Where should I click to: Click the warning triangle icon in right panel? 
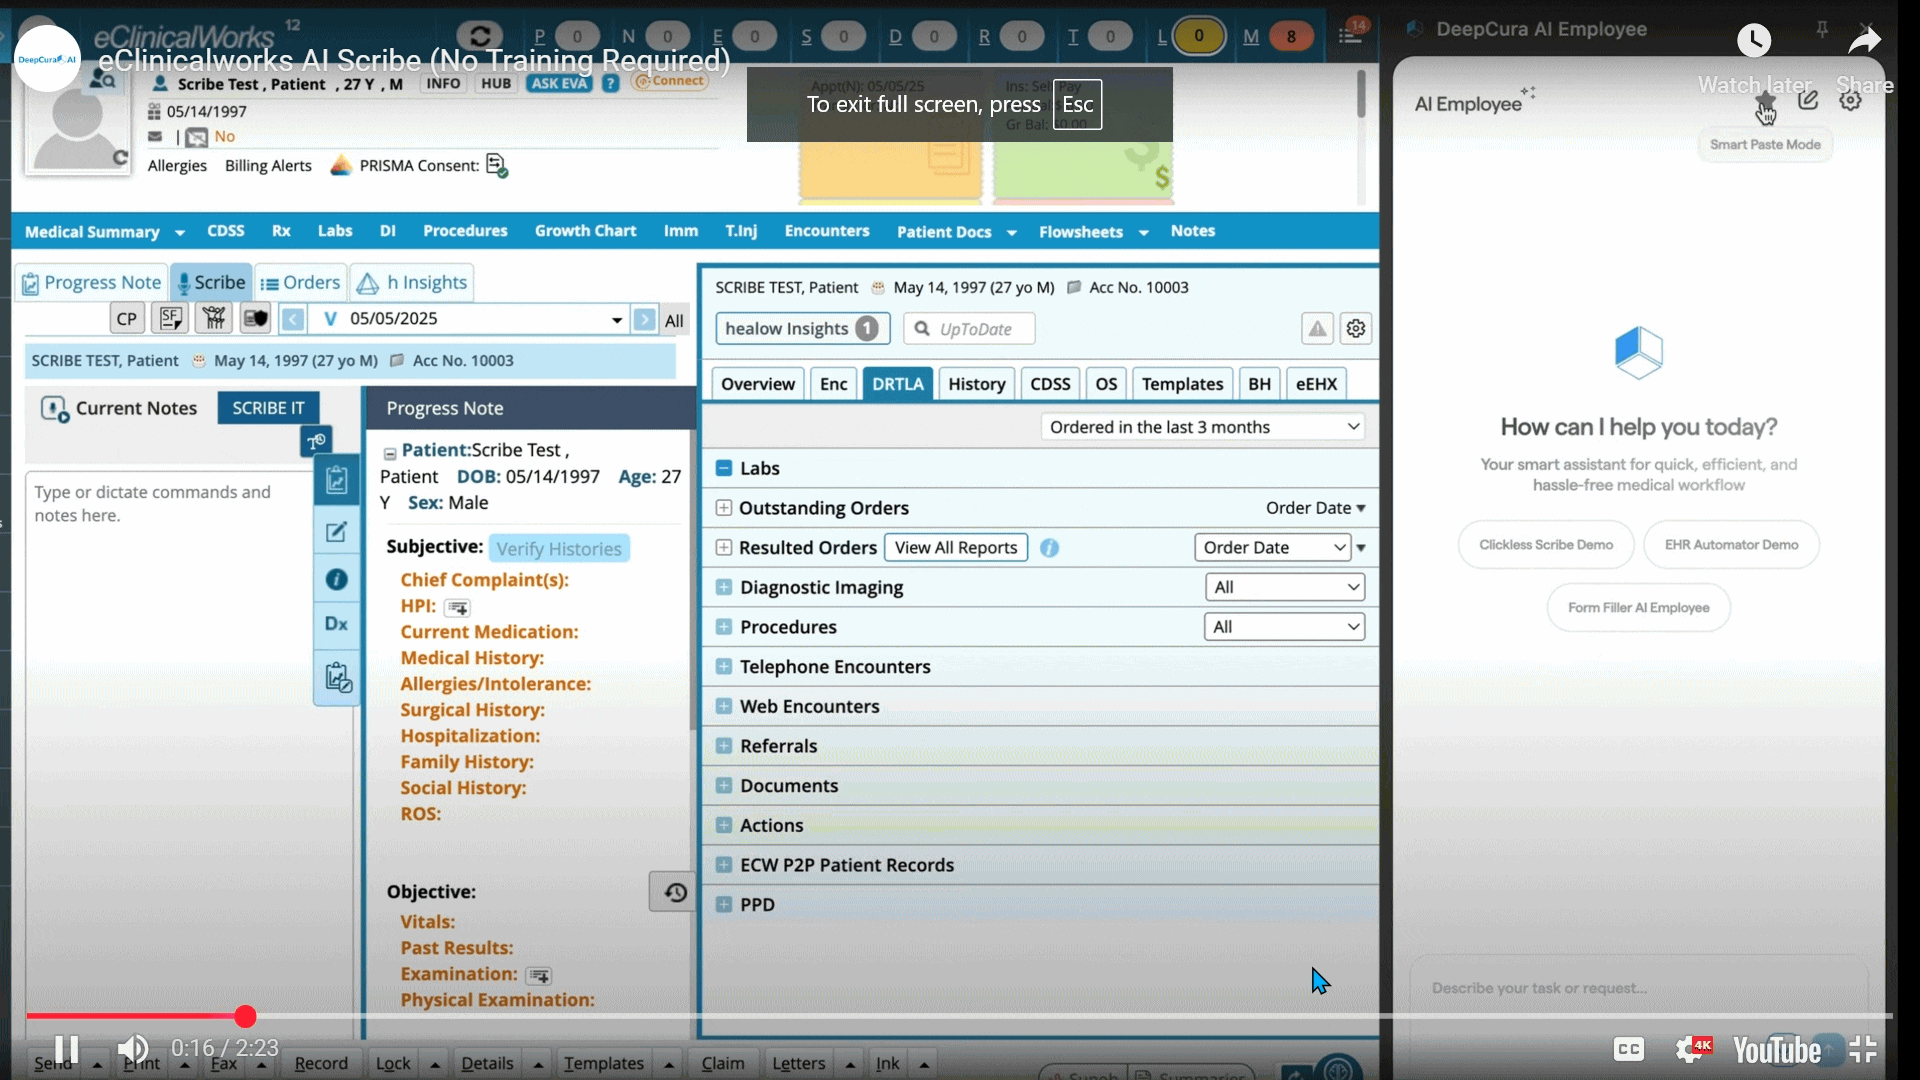tap(1317, 329)
